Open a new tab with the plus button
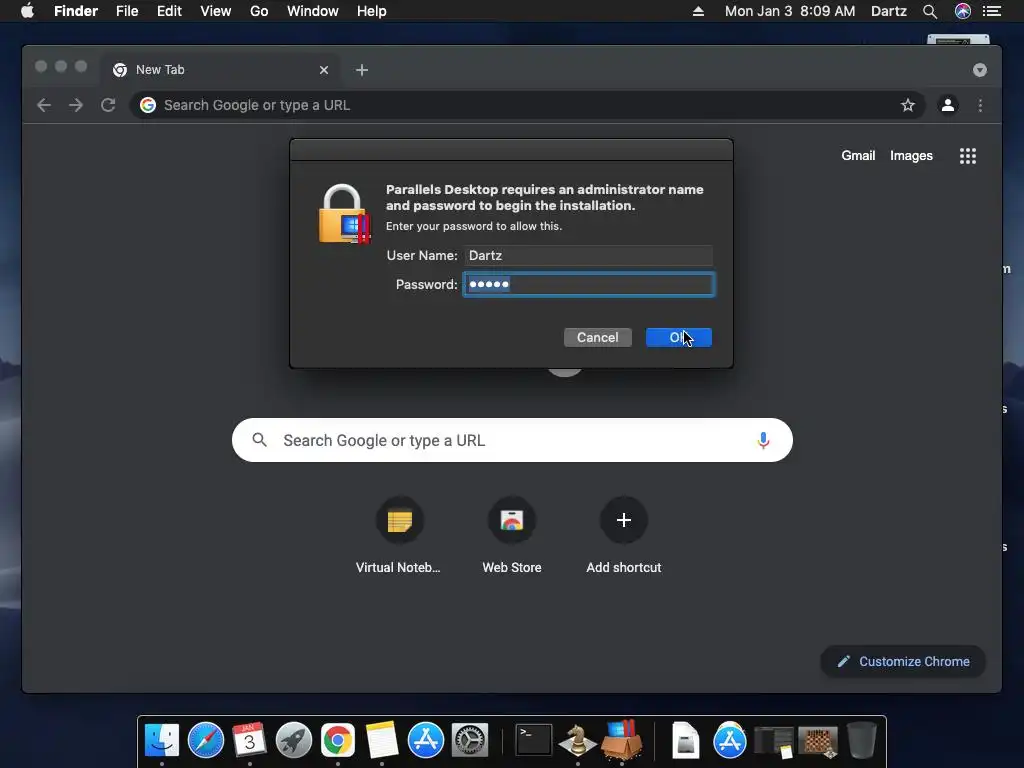This screenshot has width=1024, height=768. (x=362, y=70)
